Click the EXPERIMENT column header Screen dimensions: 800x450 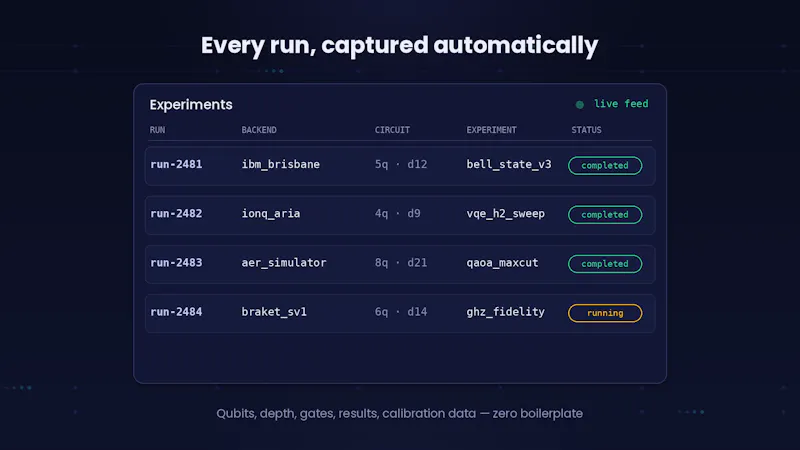click(x=491, y=130)
